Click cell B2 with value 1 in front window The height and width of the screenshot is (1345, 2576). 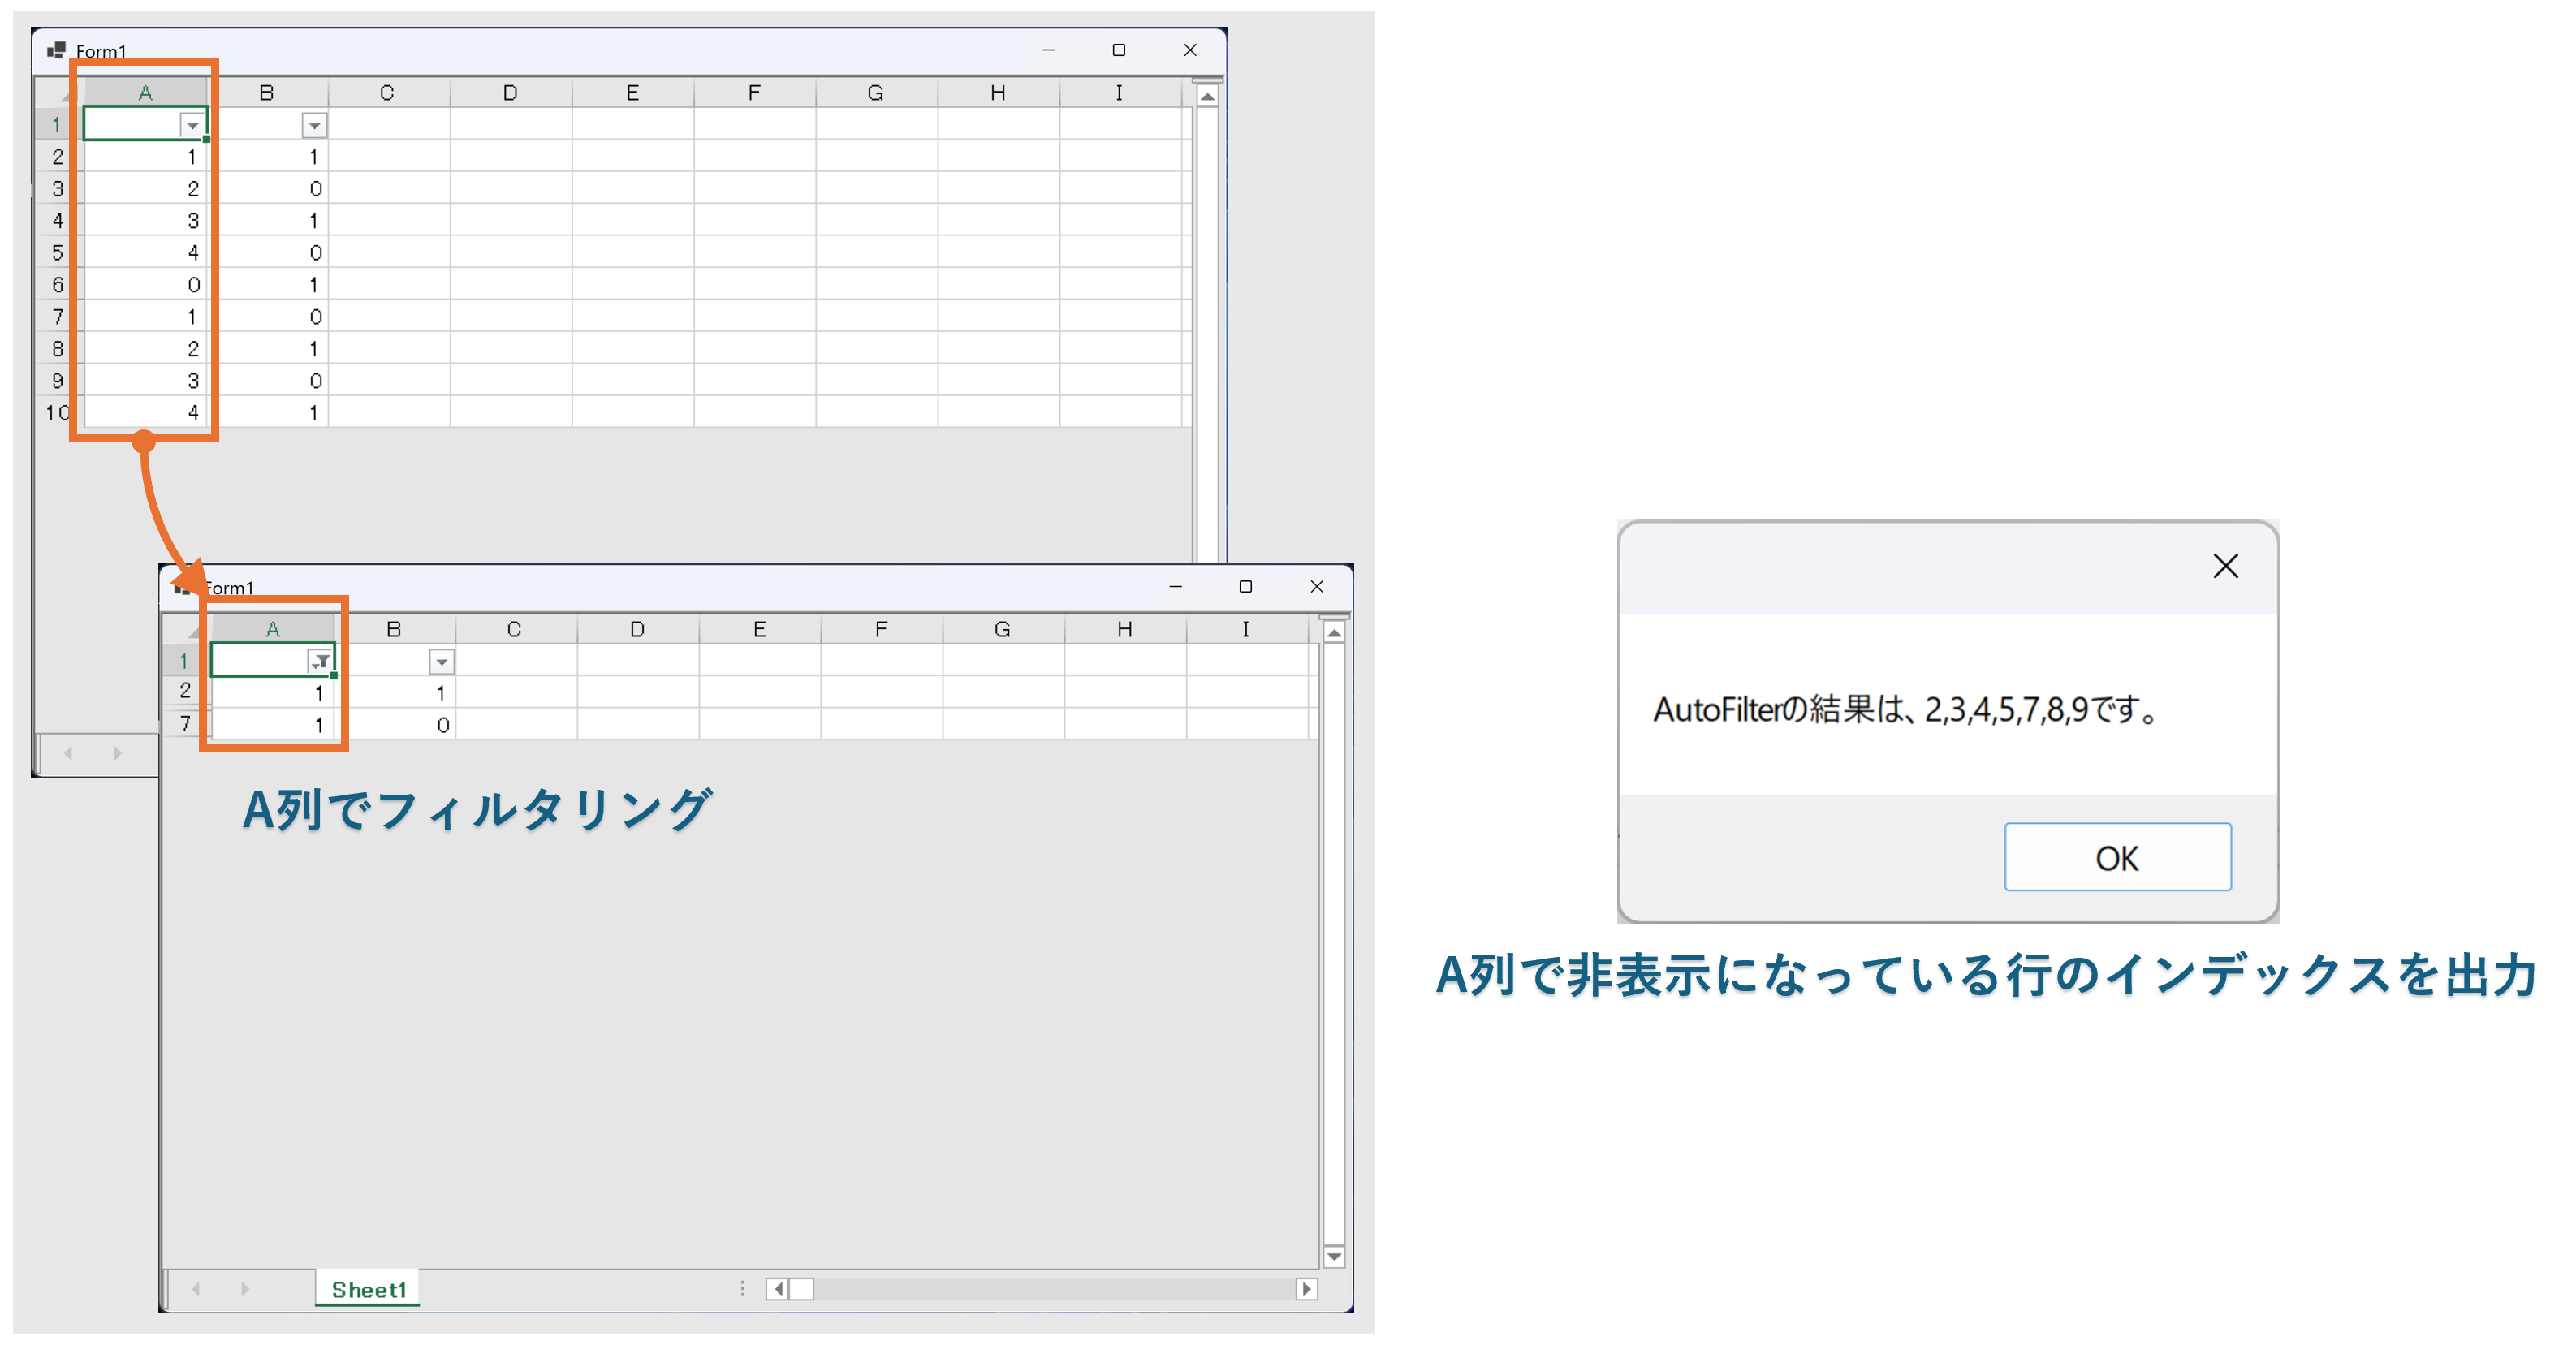395,693
